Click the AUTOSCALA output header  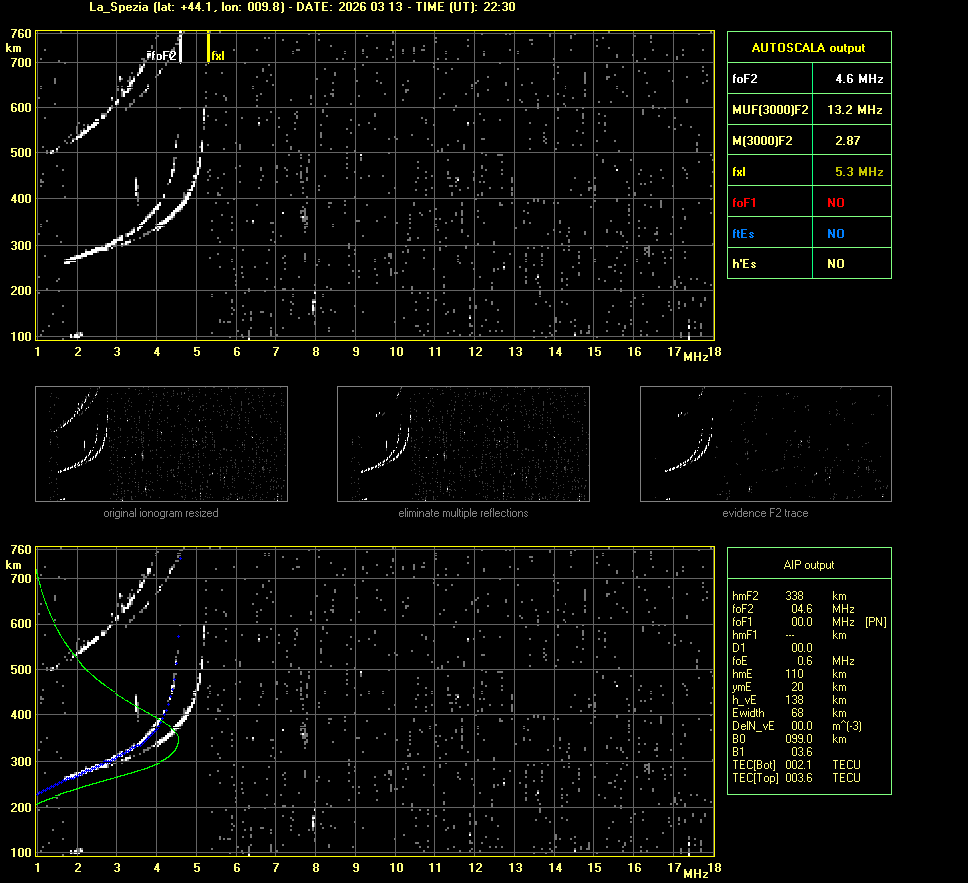(x=808, y=47)
